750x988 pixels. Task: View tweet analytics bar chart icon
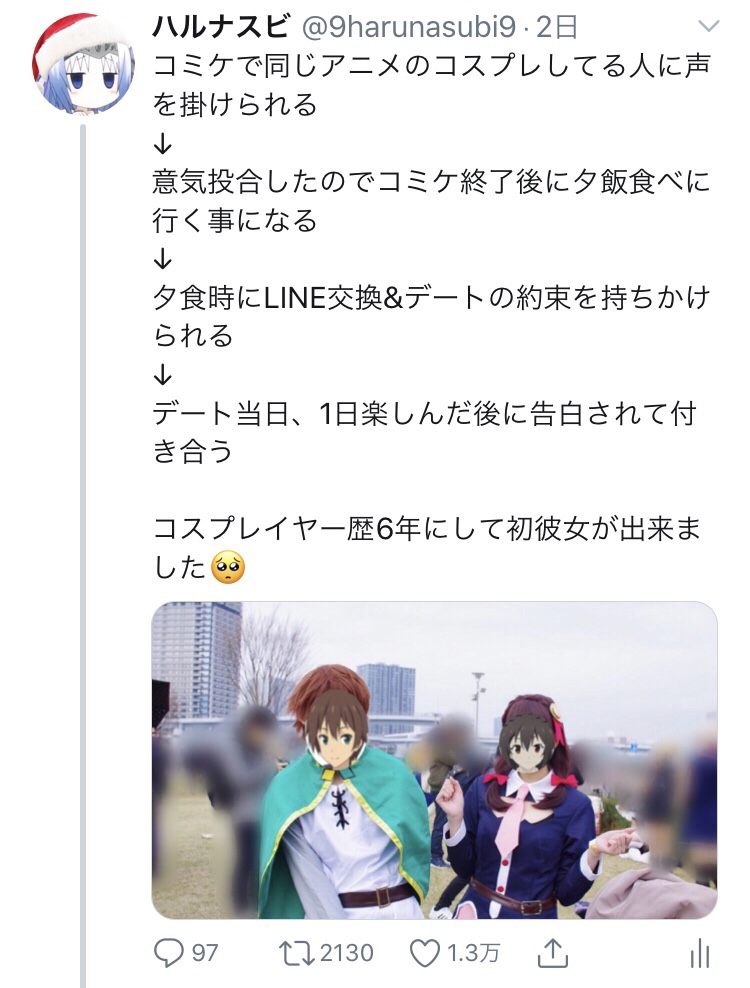coord(700,953)
